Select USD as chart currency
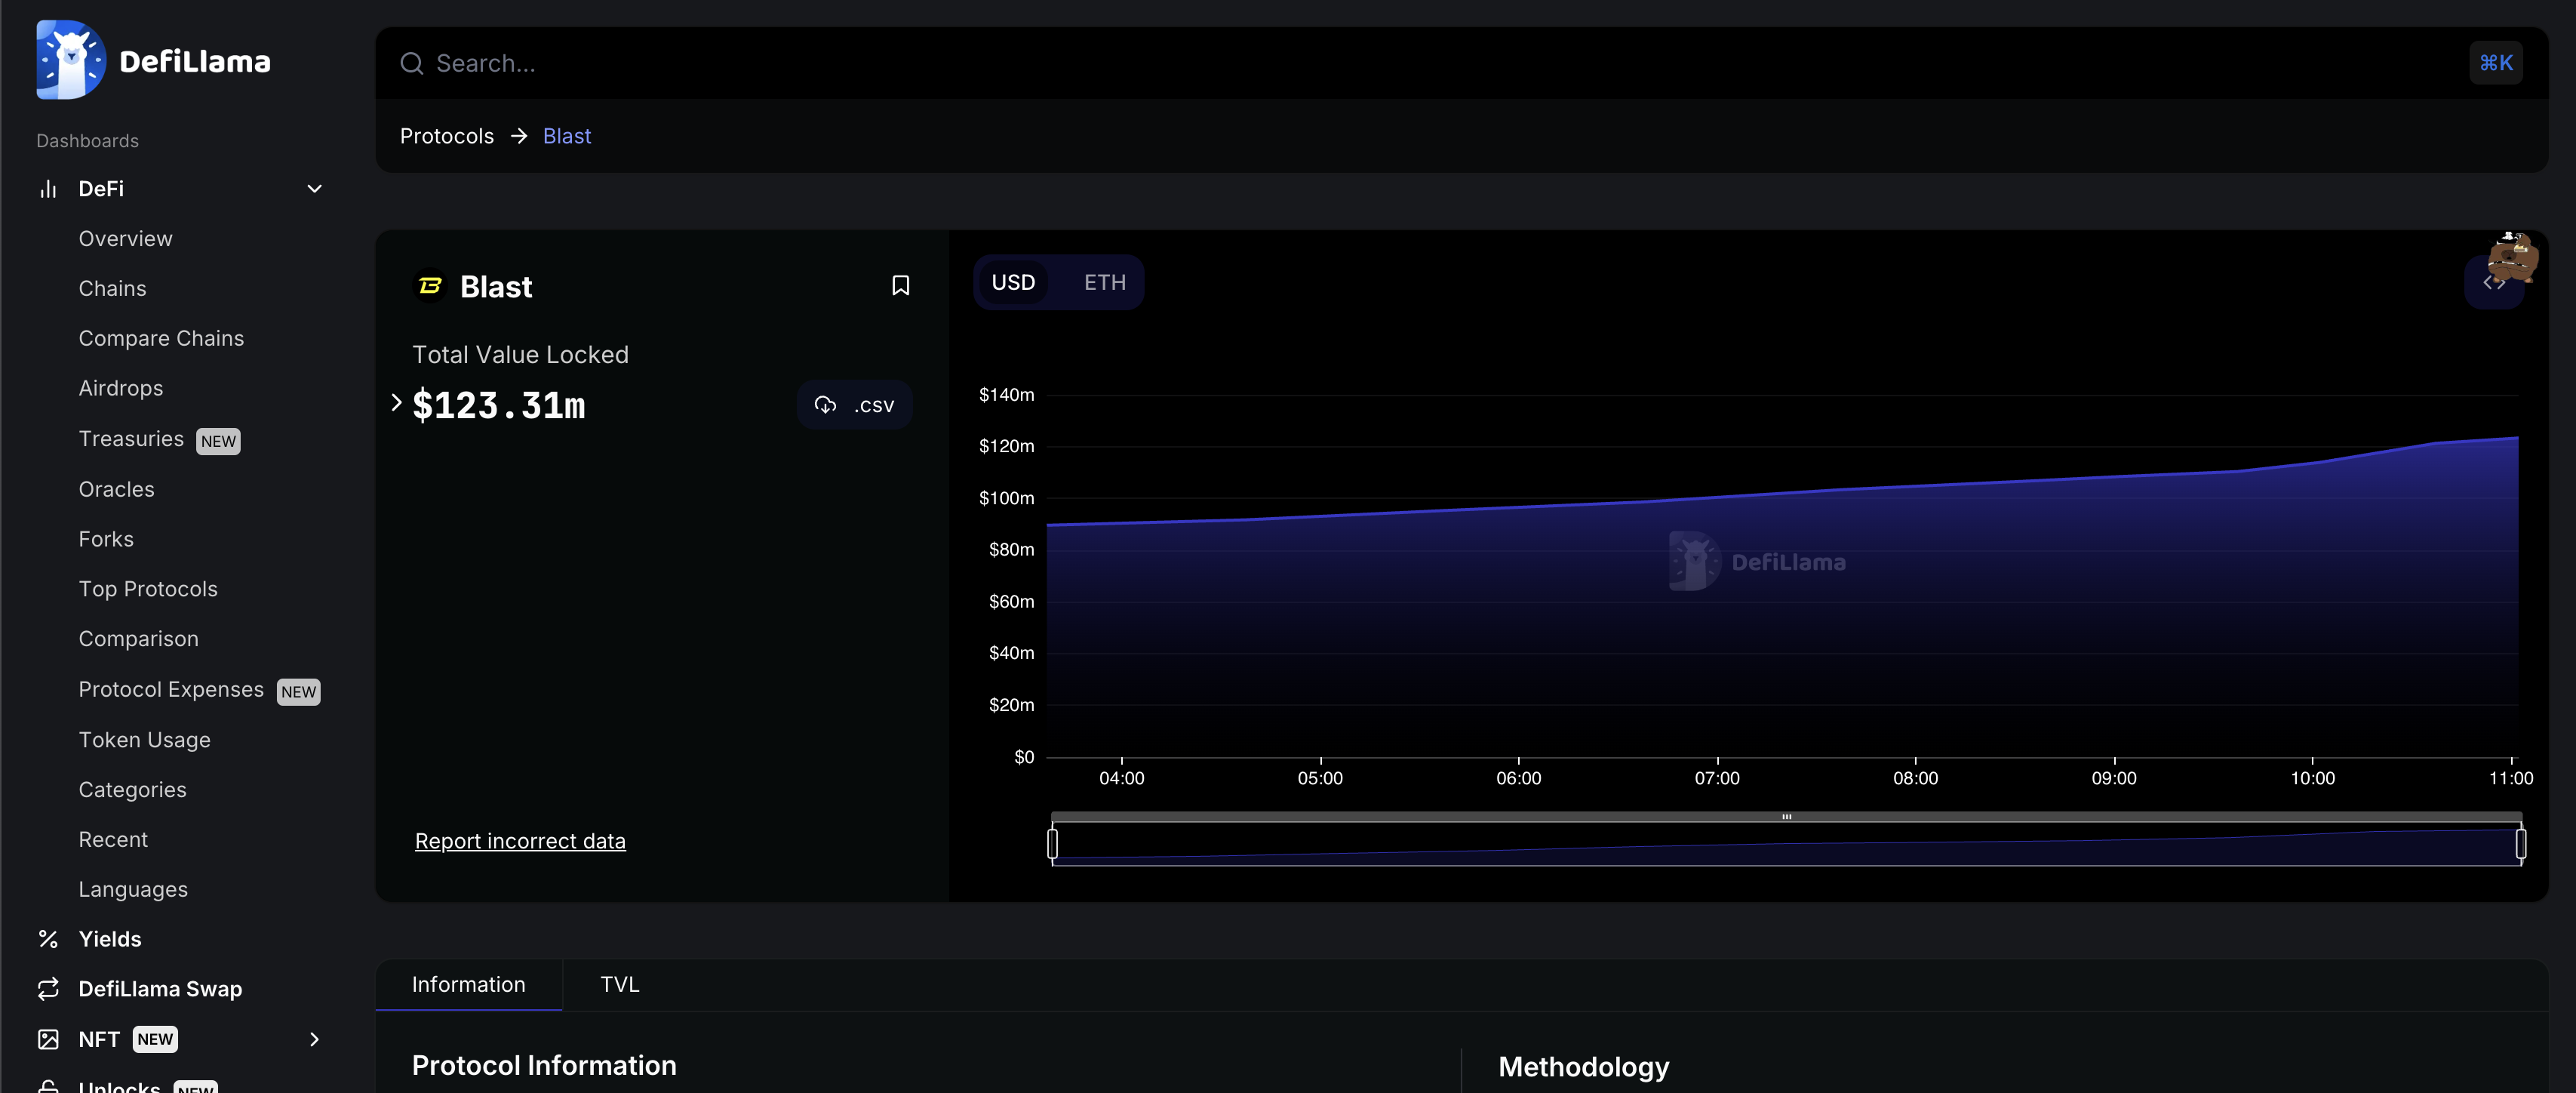 [x=1014, y=282]
